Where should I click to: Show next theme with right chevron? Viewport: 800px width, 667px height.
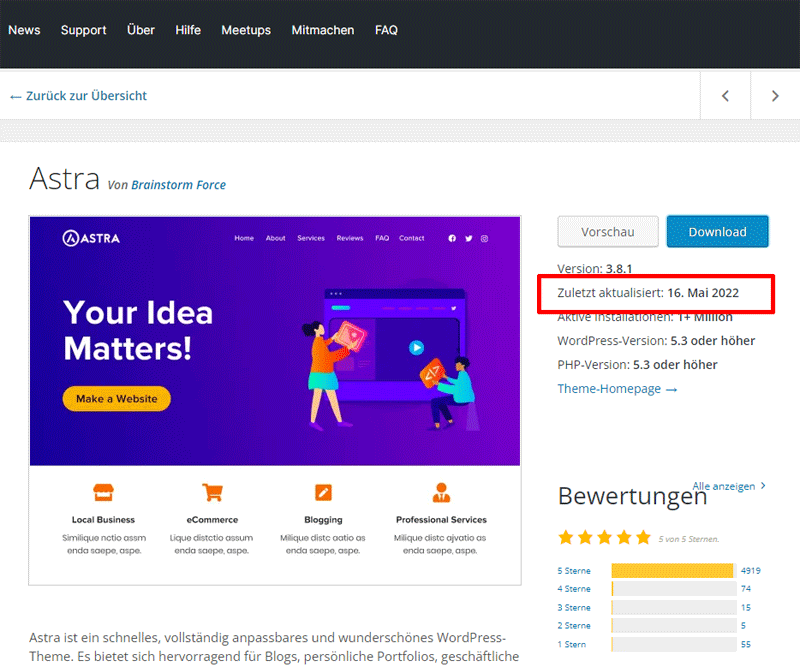pyautogui.click(x=775, y=96)
